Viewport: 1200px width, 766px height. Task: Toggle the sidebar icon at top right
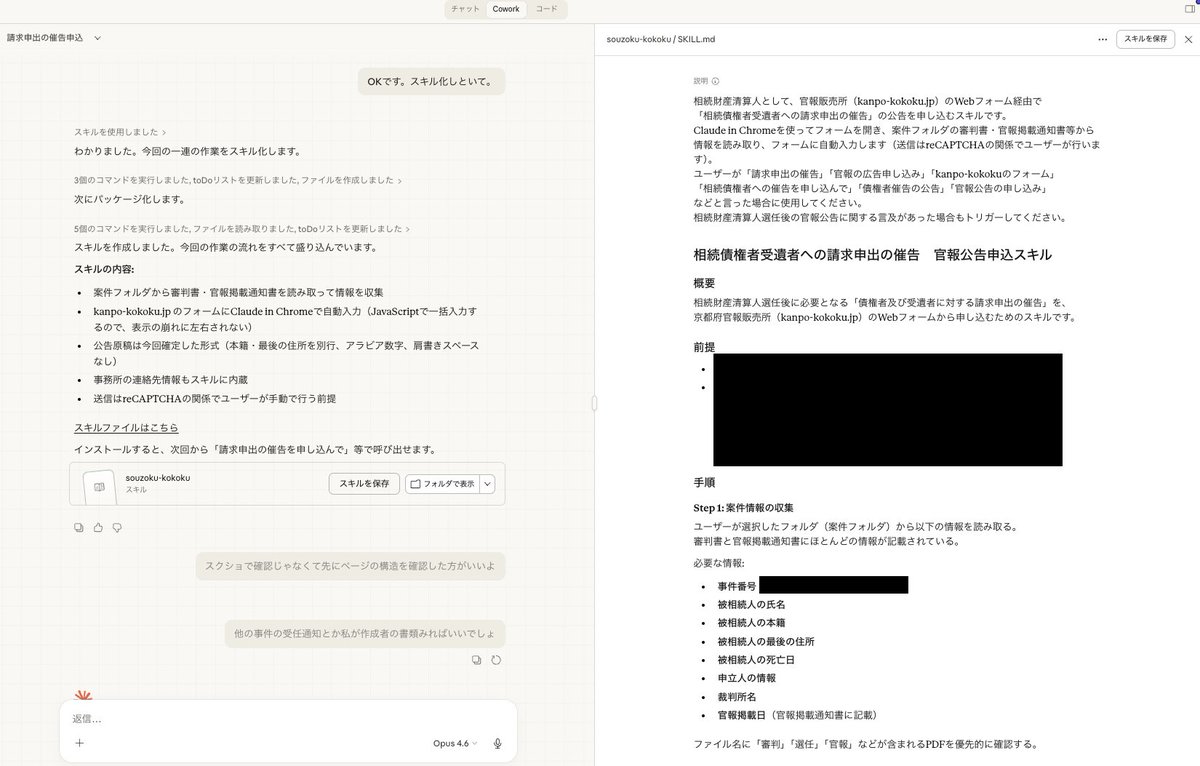click(1190, 9)
